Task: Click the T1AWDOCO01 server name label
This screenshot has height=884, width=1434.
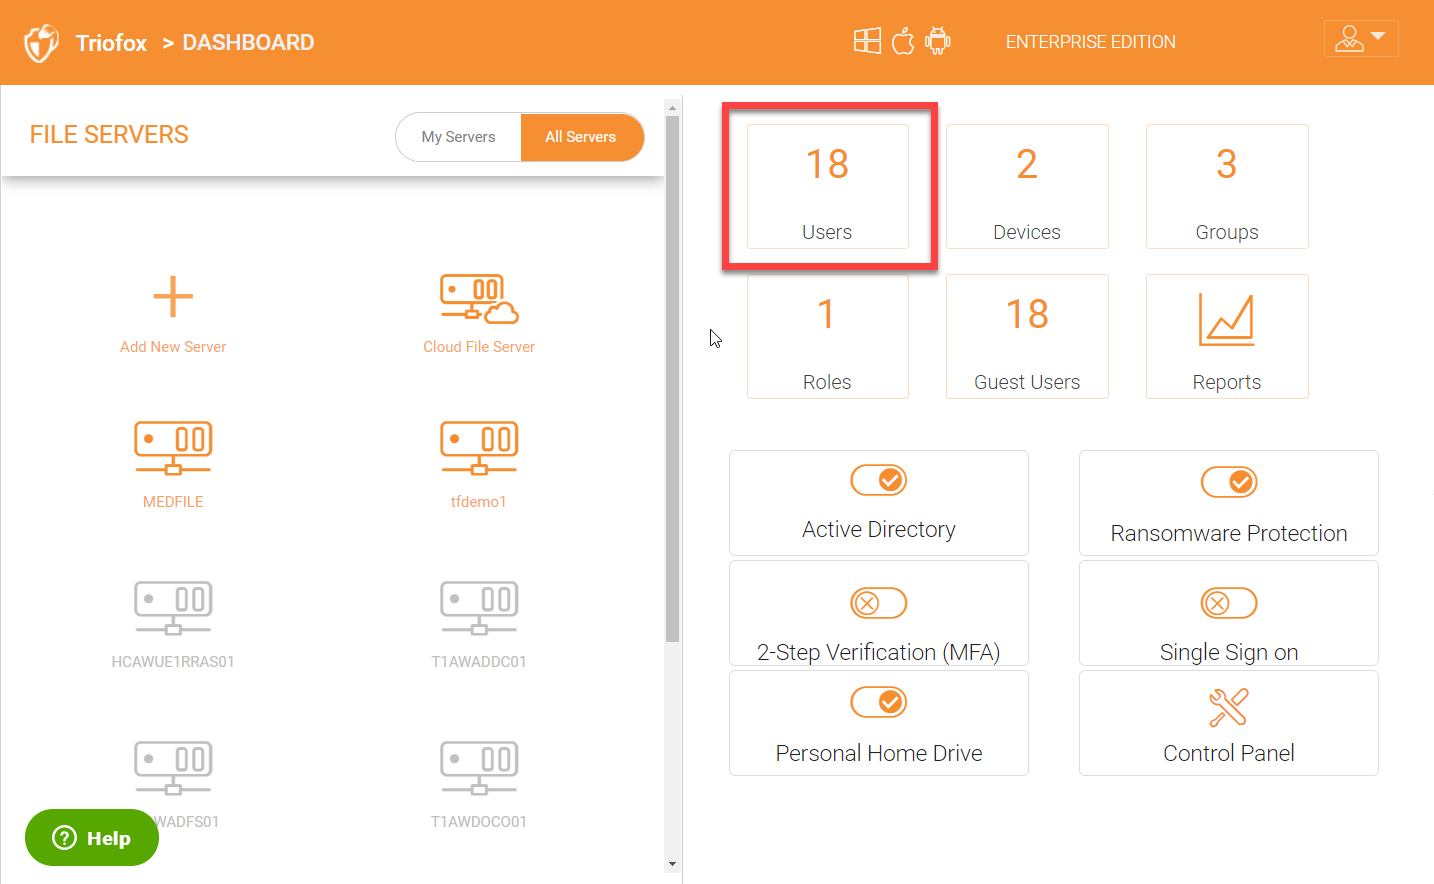Action: pos(479,822)
